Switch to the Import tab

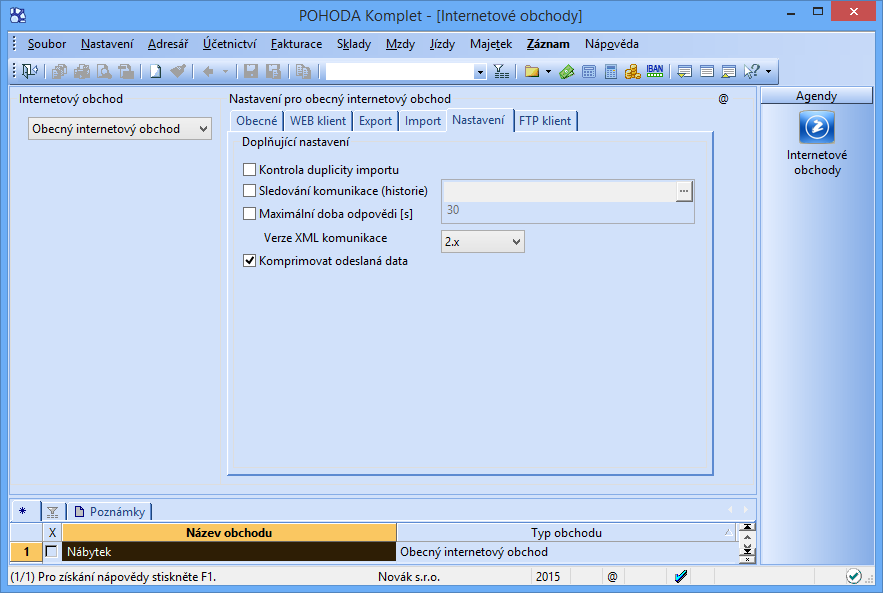(x=422, y=121)
